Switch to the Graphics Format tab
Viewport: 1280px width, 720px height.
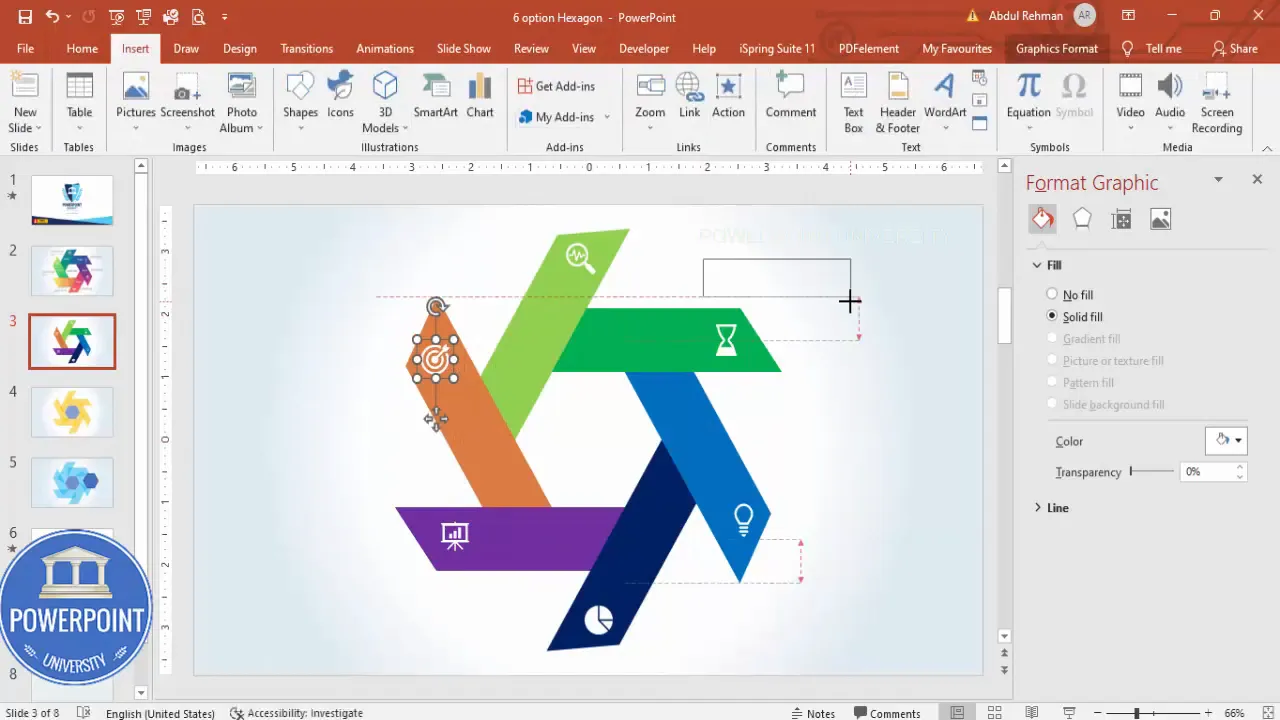tap(1056, 48)
